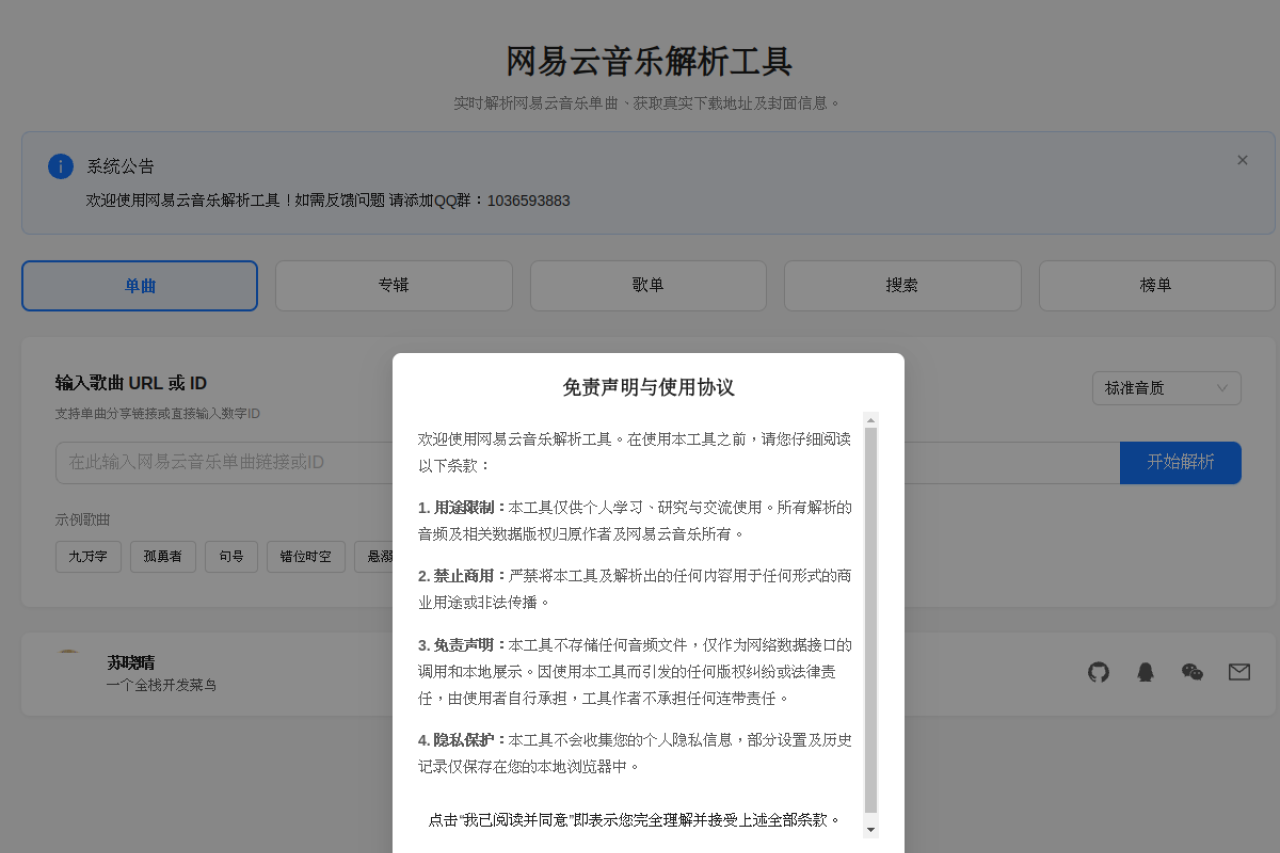The height and width of the screenshot is (853, 1280).
Task: Click the 2. 禁止商用 clause text
Action: (x=635, y=589)
